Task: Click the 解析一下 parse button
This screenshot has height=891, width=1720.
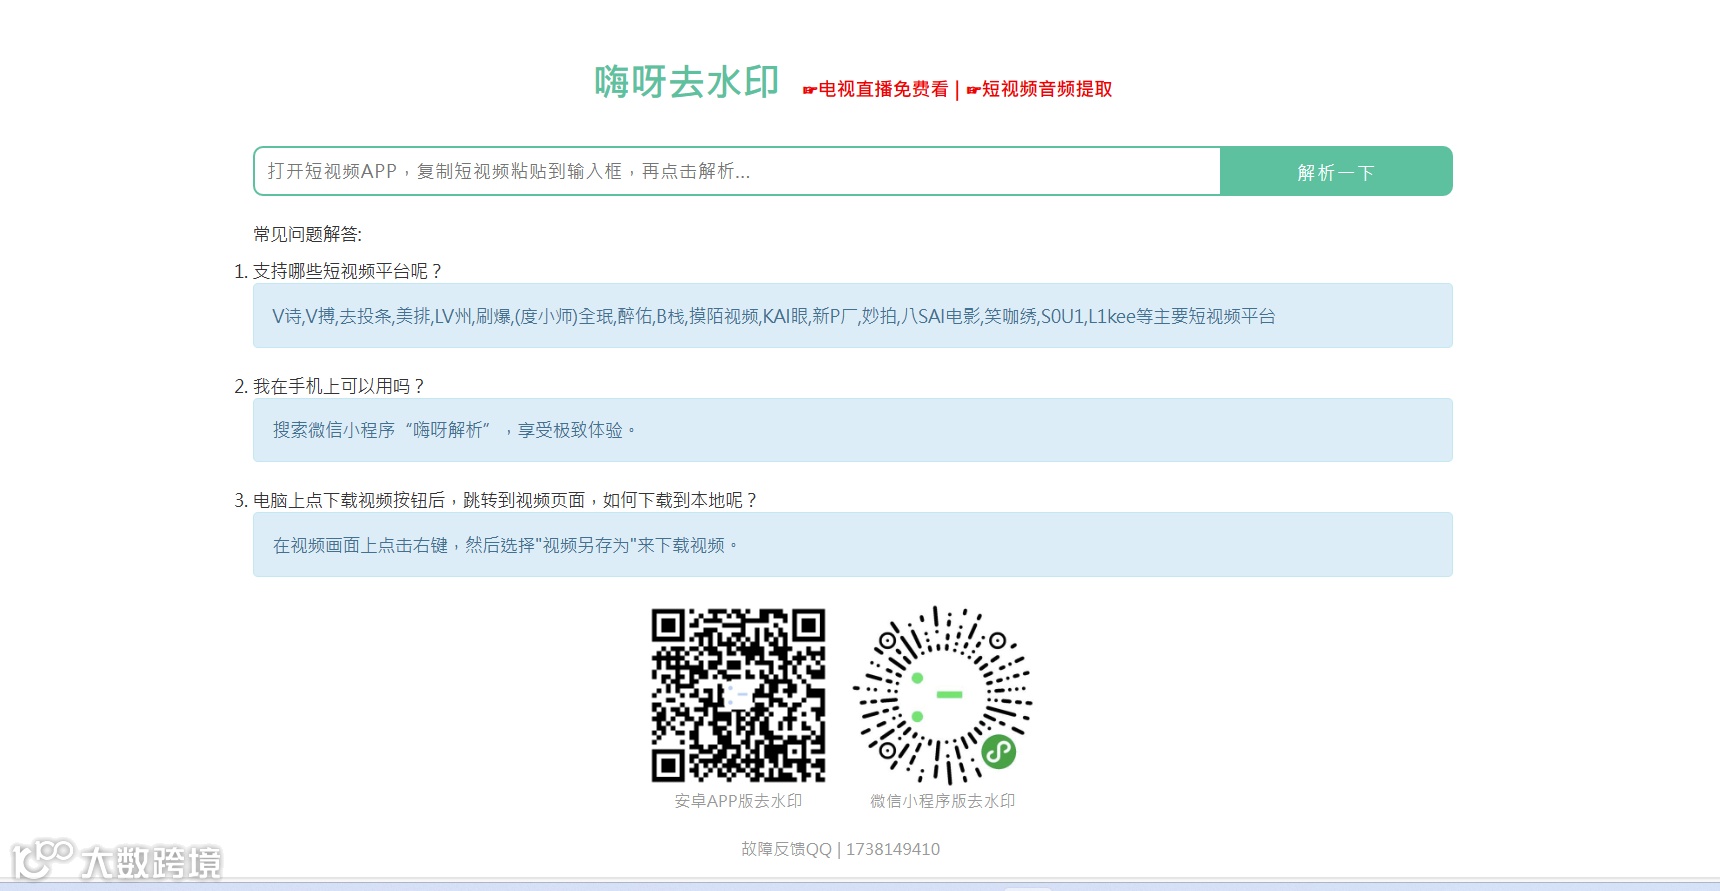Action: 1336,171
